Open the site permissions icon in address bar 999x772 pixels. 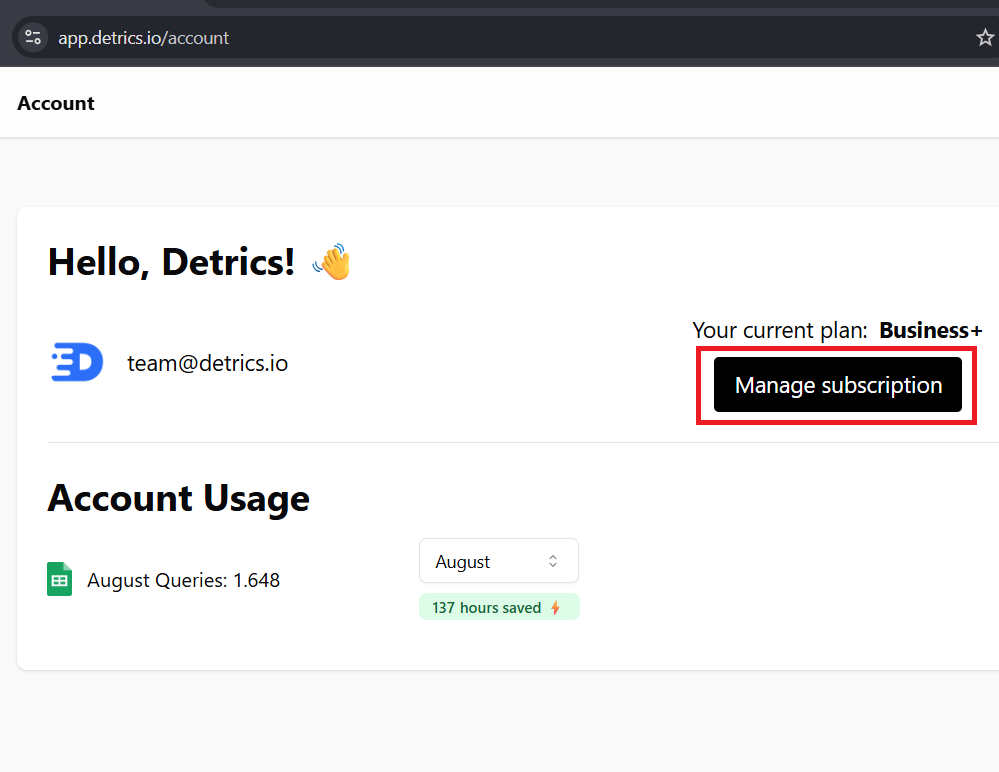tap(32, 37)
